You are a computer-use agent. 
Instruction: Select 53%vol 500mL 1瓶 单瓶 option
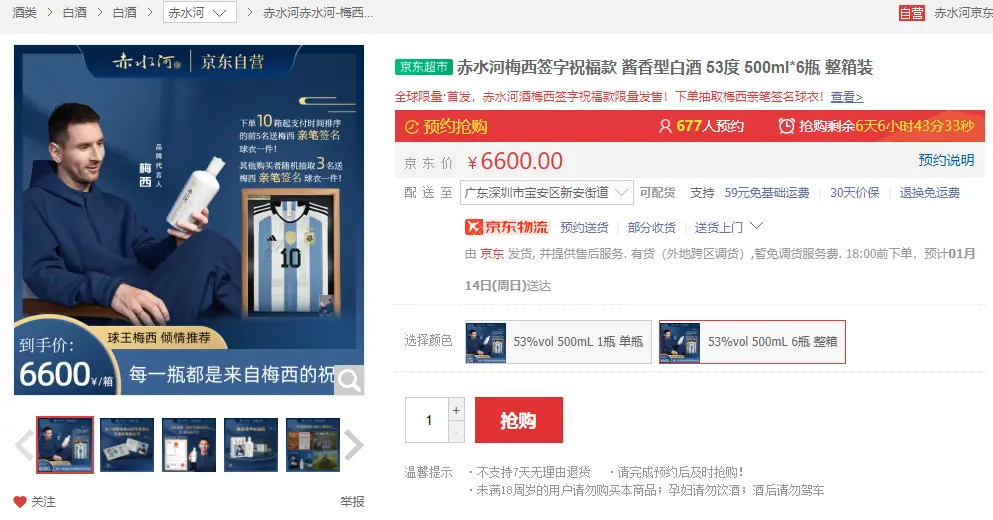pos(558,342)
